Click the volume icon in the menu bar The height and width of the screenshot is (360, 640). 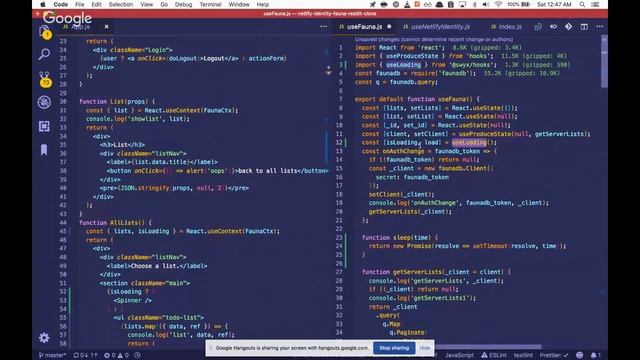[486, 4]
